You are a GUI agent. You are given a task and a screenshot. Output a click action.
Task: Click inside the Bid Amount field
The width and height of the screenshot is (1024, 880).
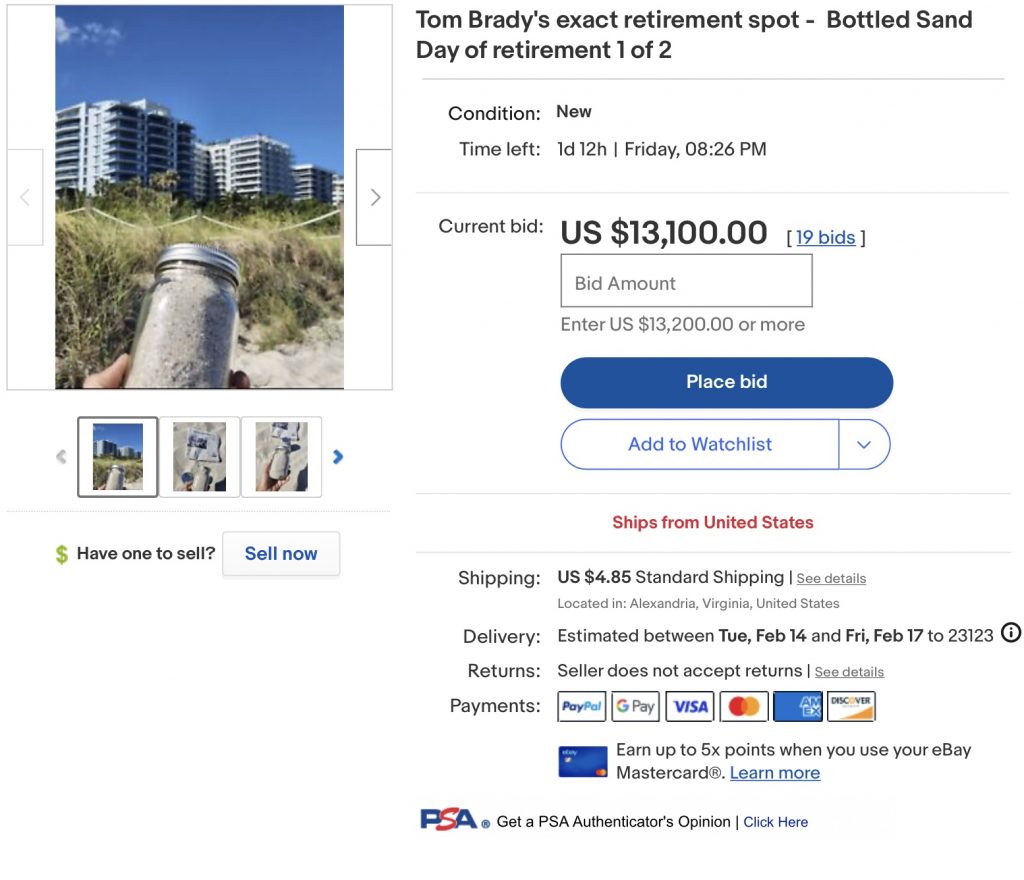tap(686, 281)
